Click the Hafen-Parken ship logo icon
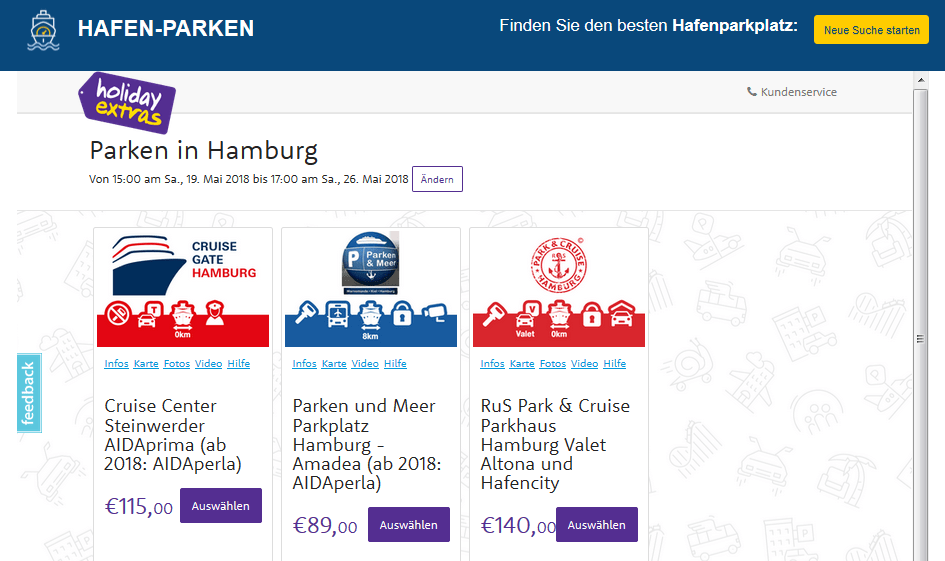The image size is (945, 561). coord(43,30)
